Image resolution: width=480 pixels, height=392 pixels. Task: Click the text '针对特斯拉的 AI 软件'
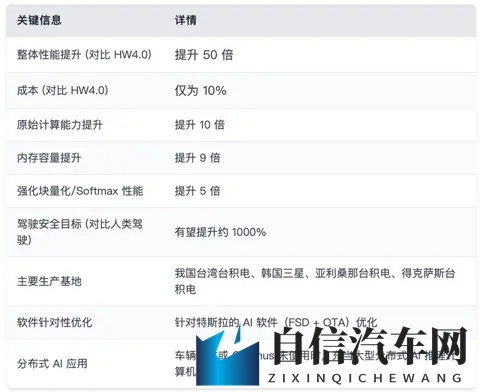(x=226, y=322)
